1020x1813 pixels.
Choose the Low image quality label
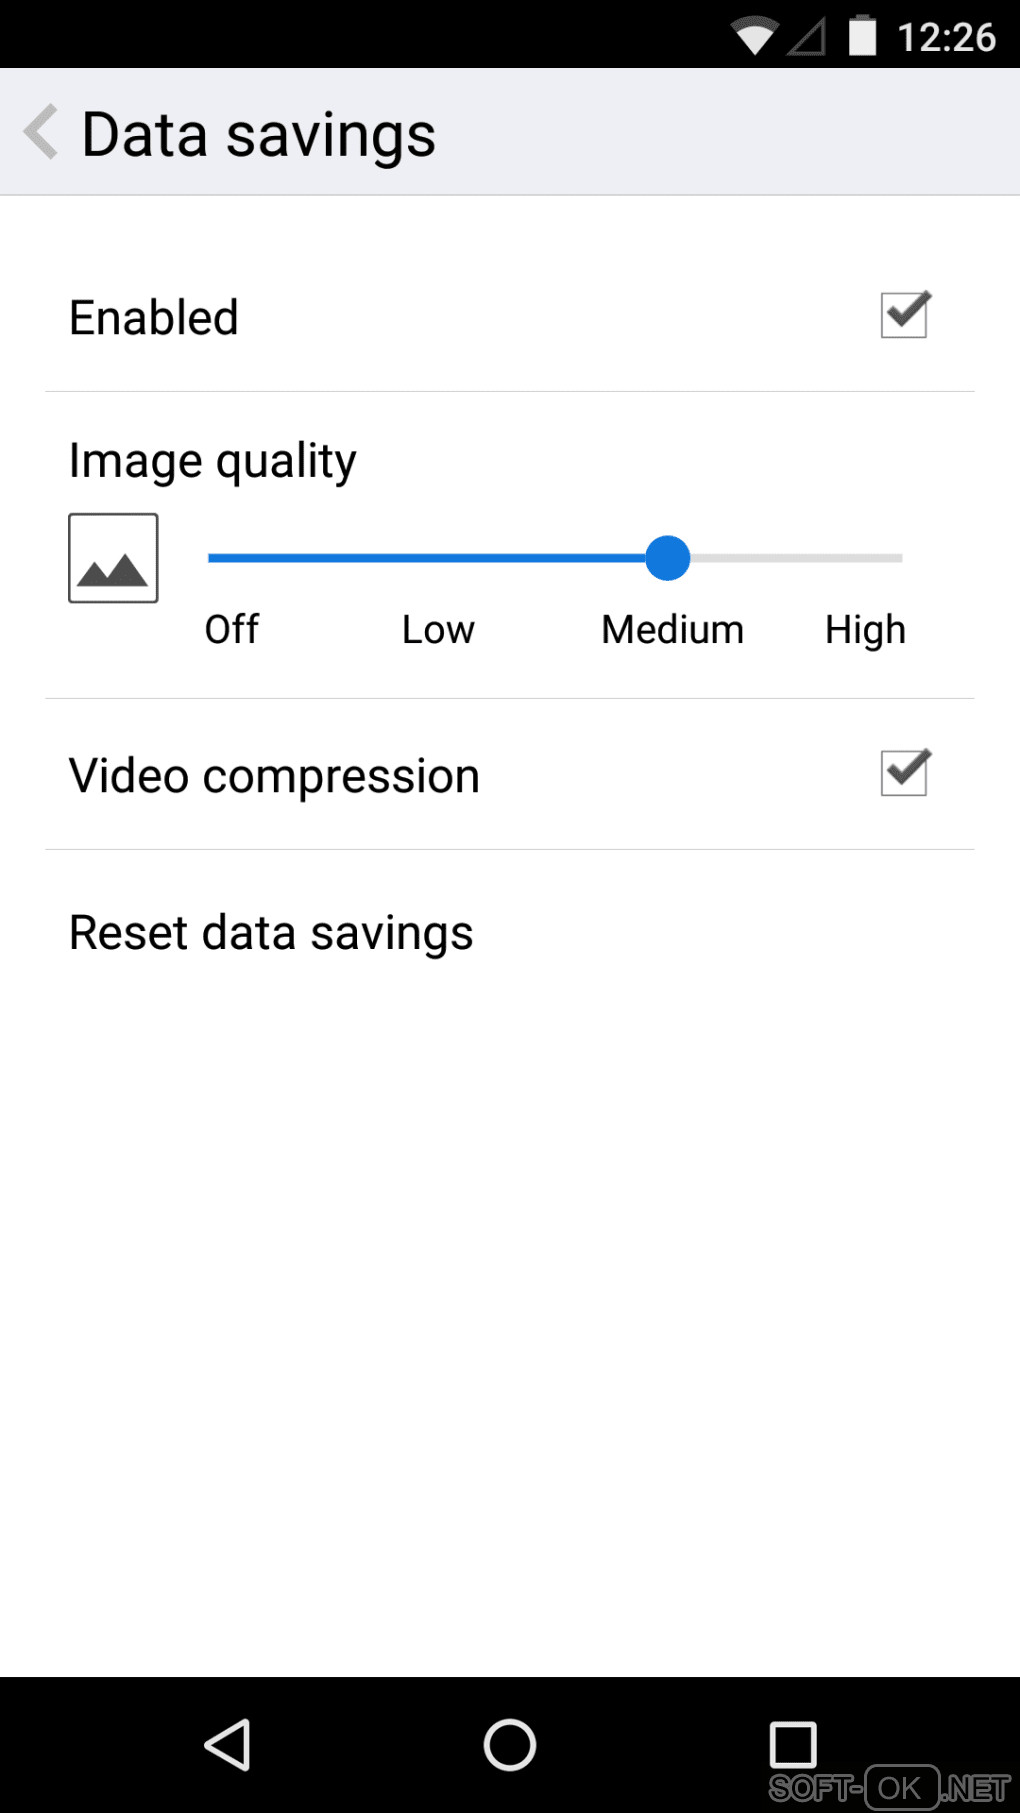[438, 629]
